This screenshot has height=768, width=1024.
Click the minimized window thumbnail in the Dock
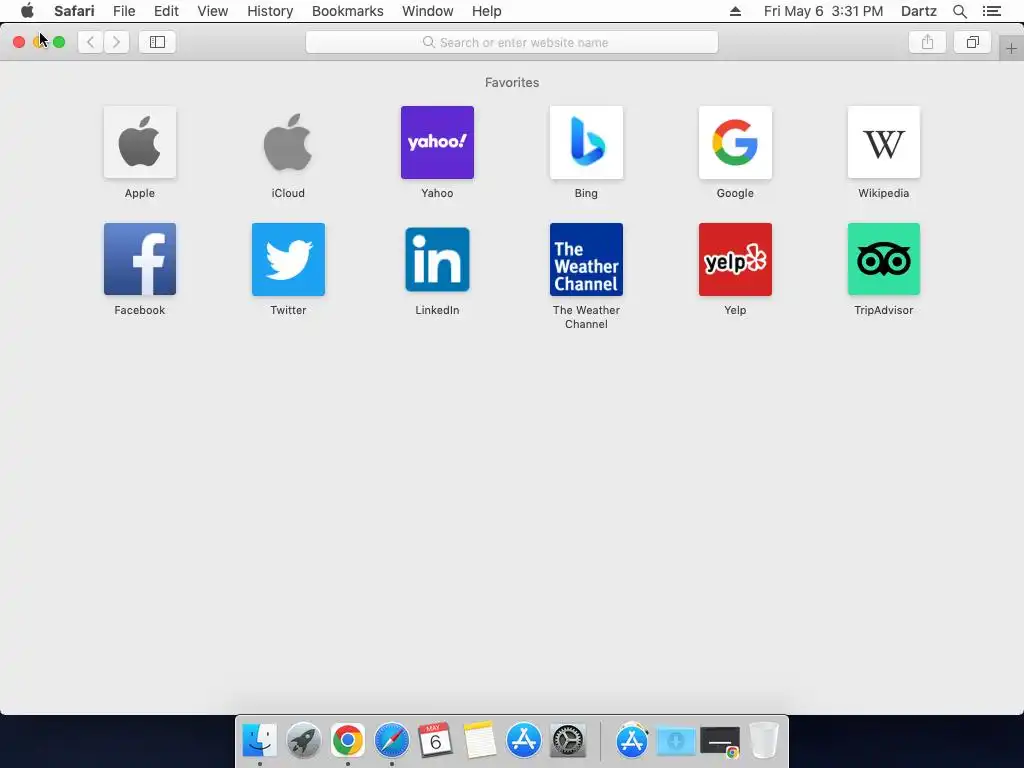point(720,742)
